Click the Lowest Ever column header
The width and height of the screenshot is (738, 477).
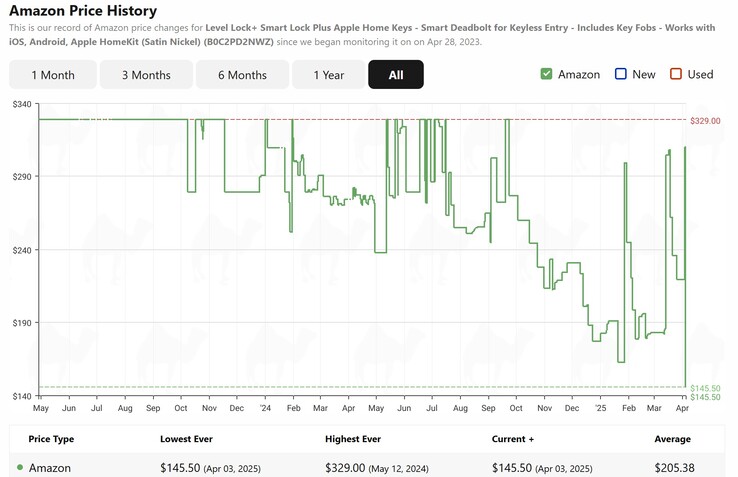186,439
